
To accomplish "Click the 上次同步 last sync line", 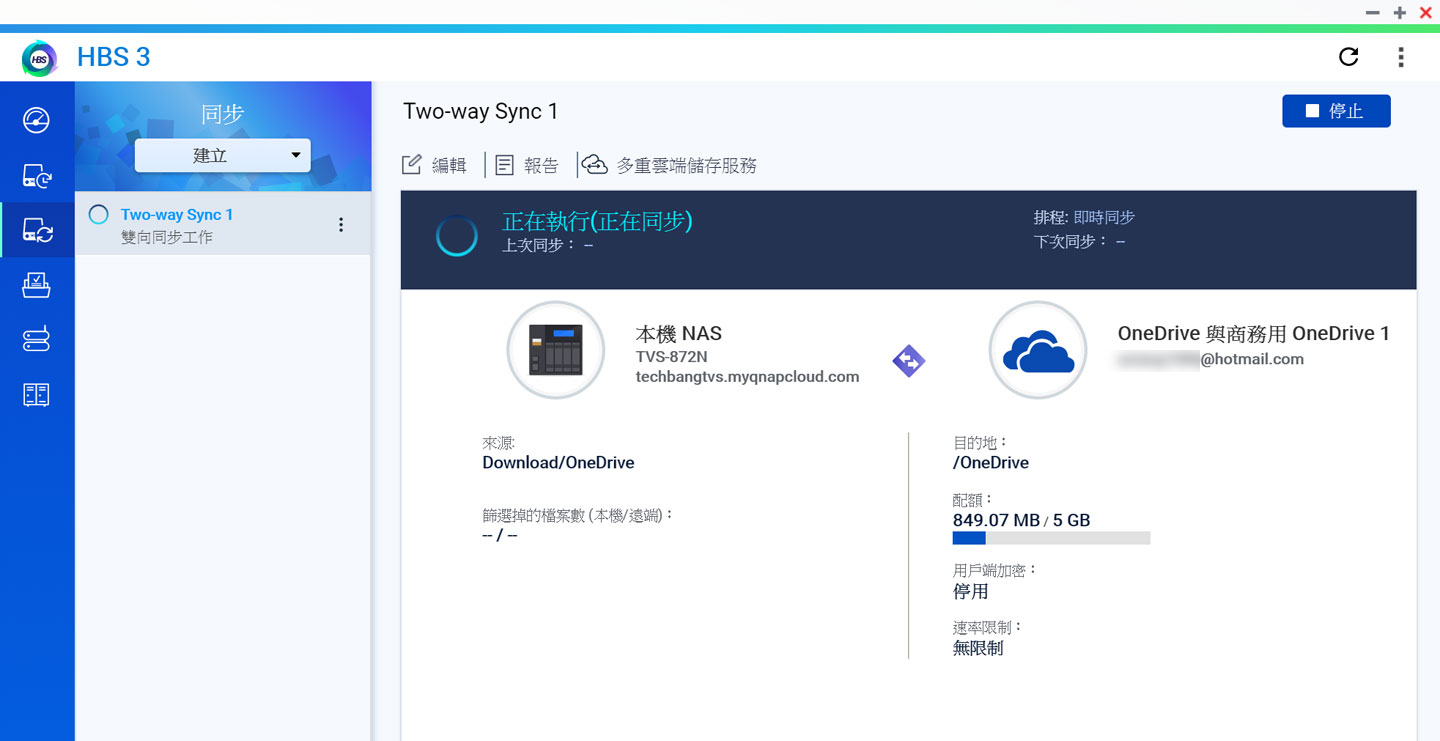I will click(547, 245).
